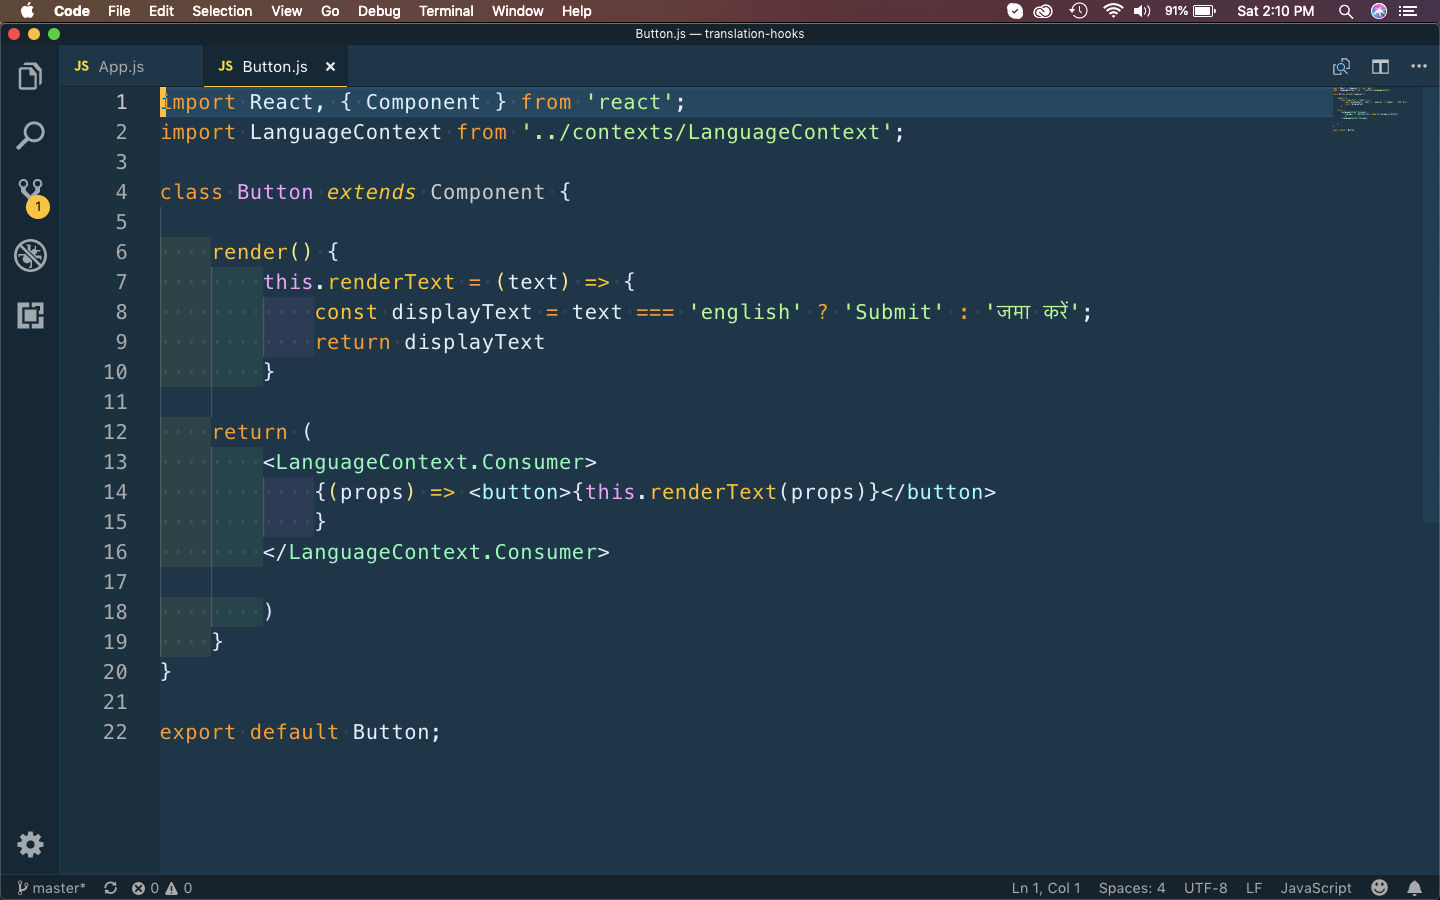Click the Ln 1, Col 1 cursor position
This screenshot has height=900, width=1440.
[x=1046, y=888]
